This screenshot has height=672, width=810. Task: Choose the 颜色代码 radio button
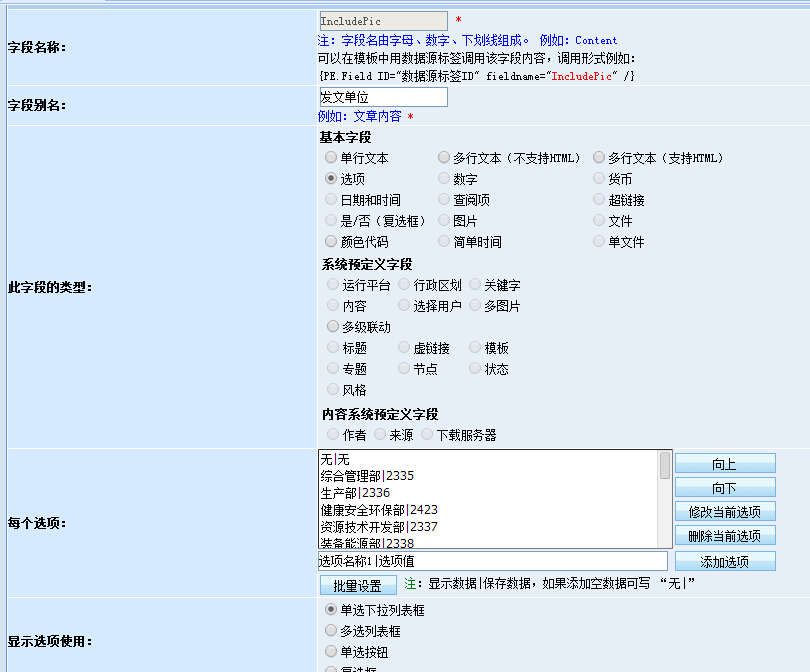331,242
